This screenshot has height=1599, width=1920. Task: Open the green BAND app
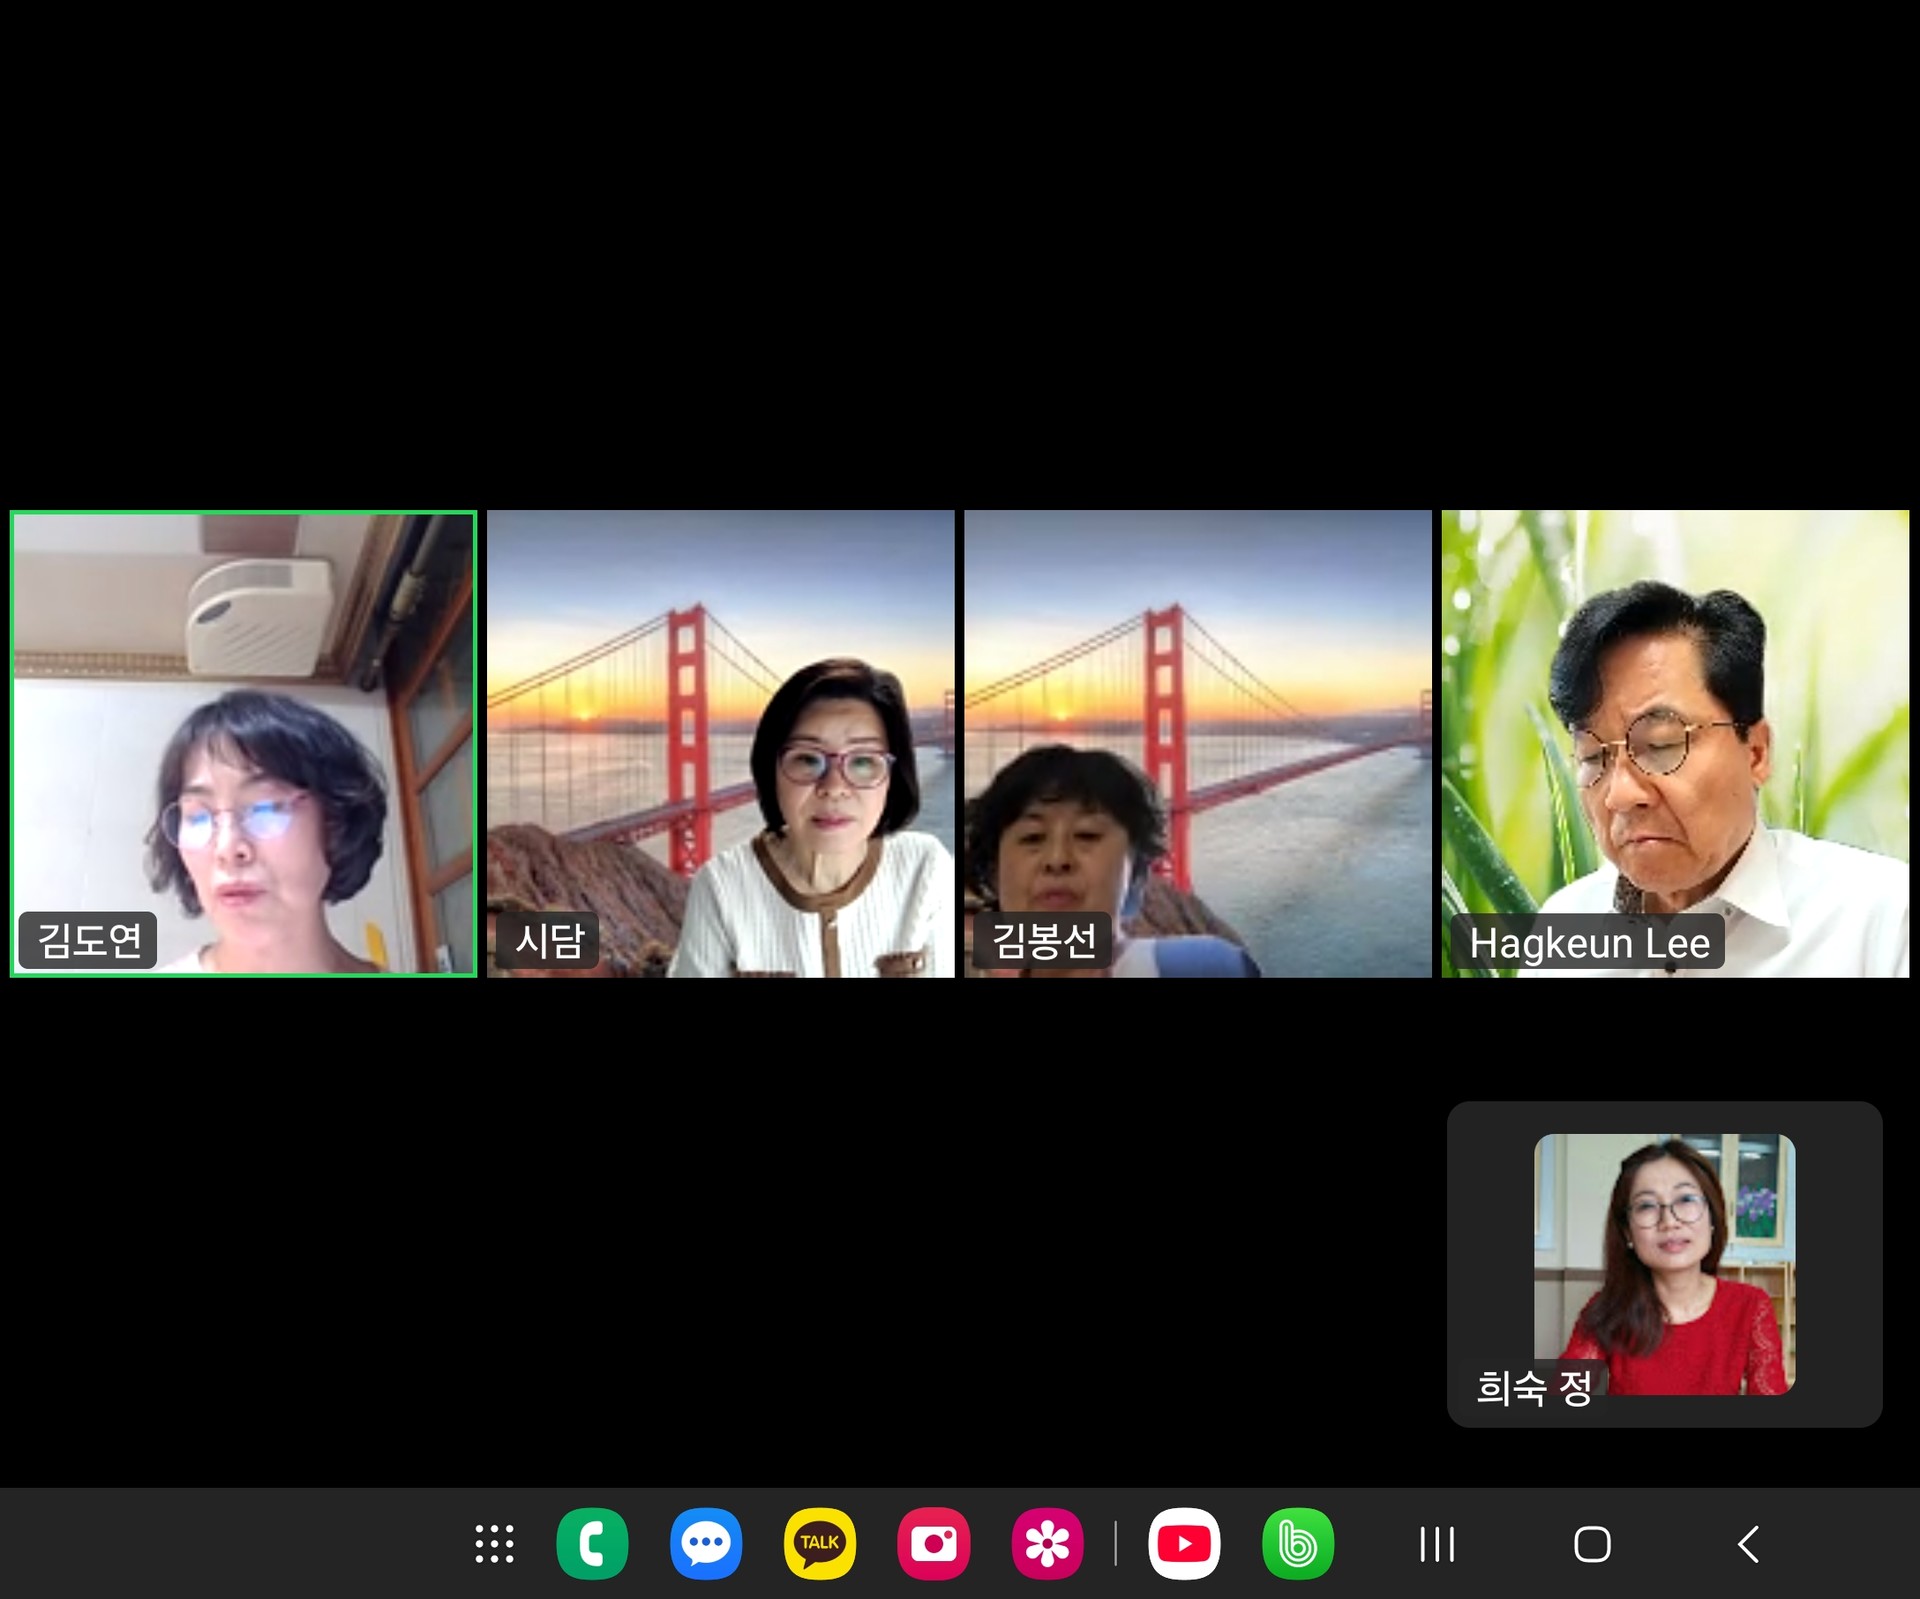tap(1298, 1544)
